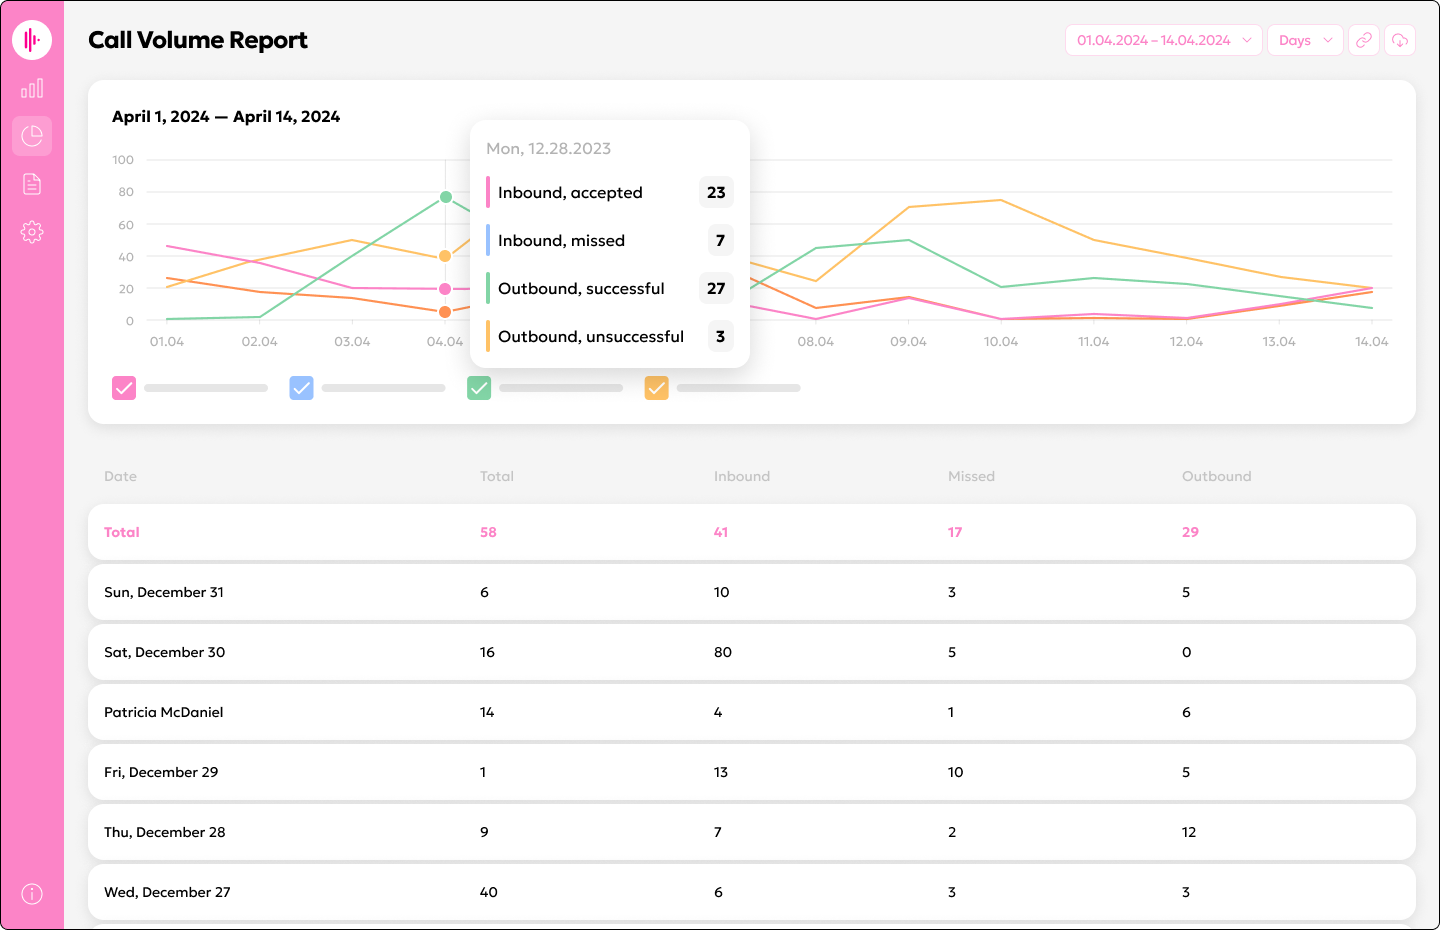Click the copy link icon button
Screen dimensions: 1440x930
[1364, 40]
